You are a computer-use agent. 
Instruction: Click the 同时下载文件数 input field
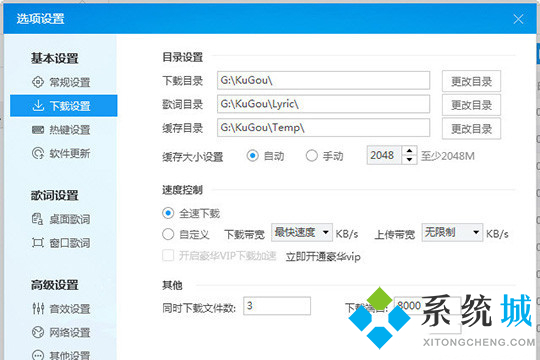coord(277,306)
